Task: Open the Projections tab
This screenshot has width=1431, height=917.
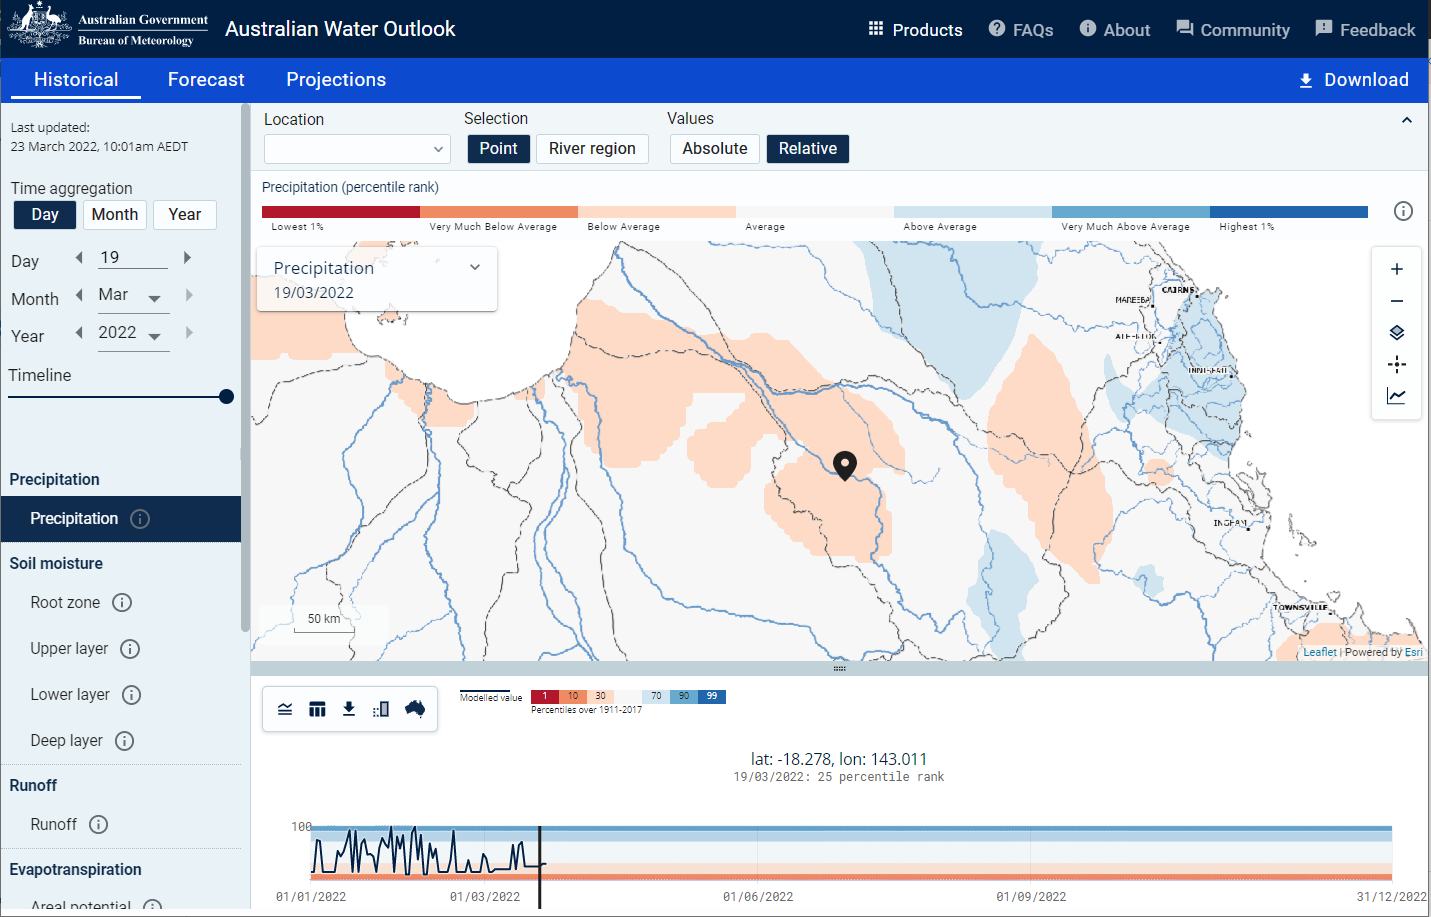Action: coord(335,79)
